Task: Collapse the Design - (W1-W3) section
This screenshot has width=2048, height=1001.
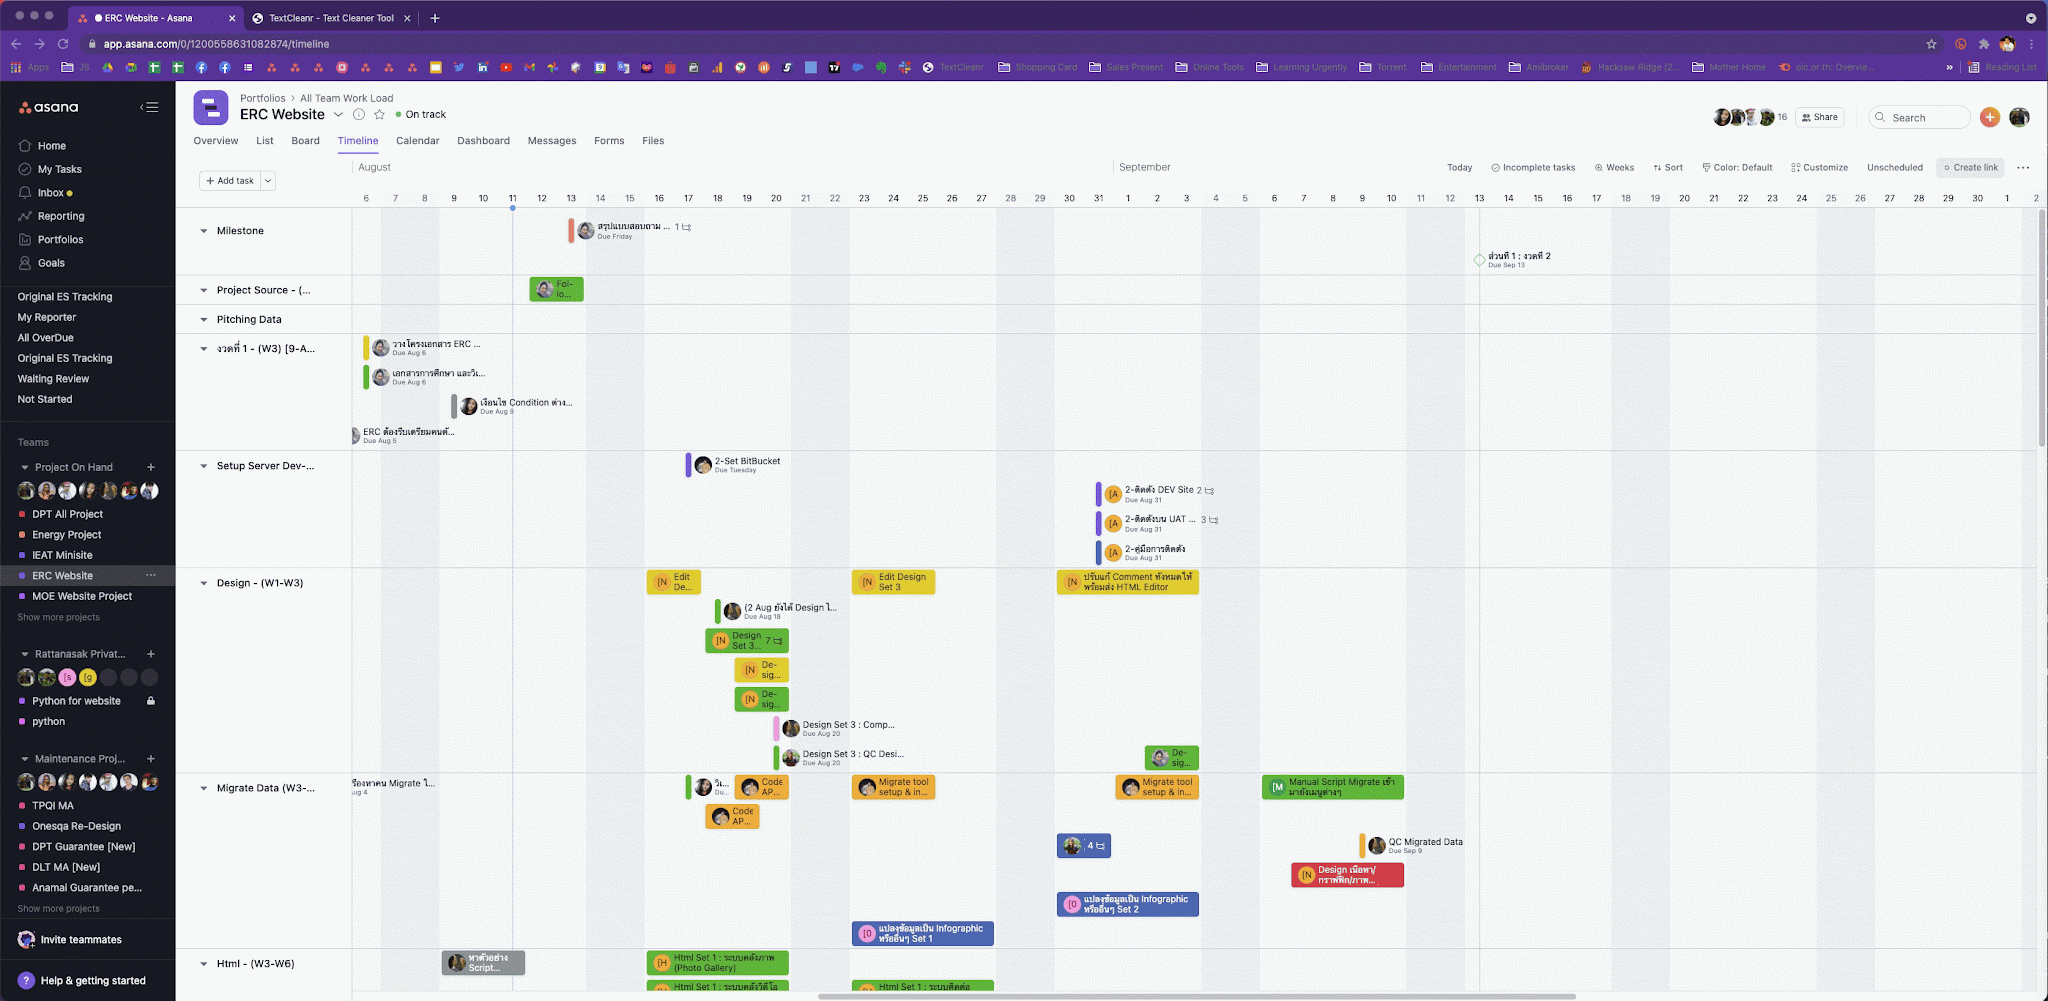Action: 204,583
